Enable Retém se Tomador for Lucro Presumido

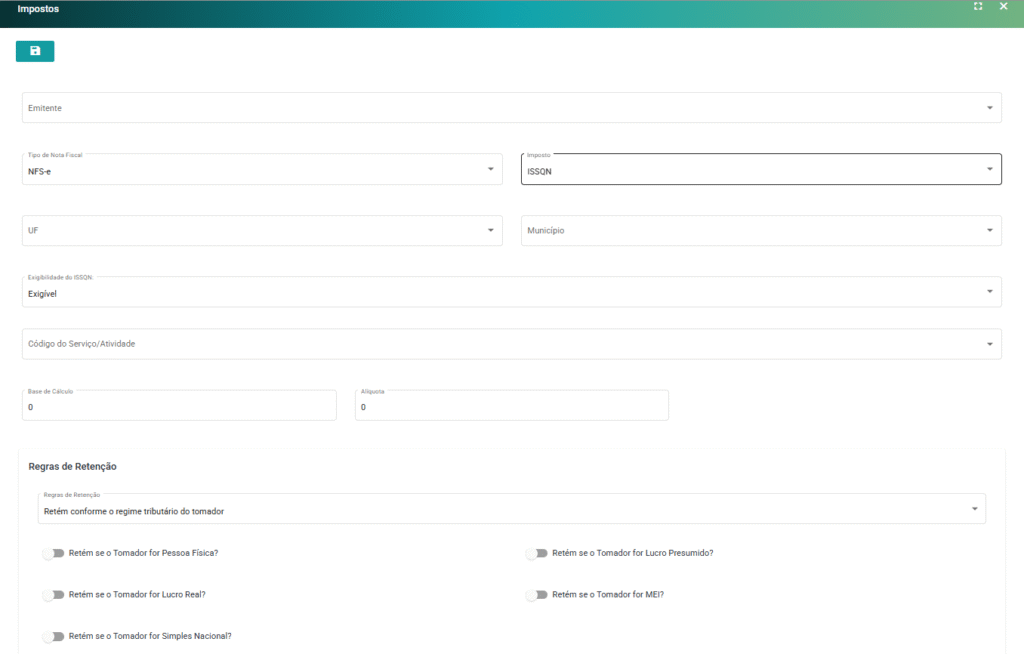click(x=537, y=553)
